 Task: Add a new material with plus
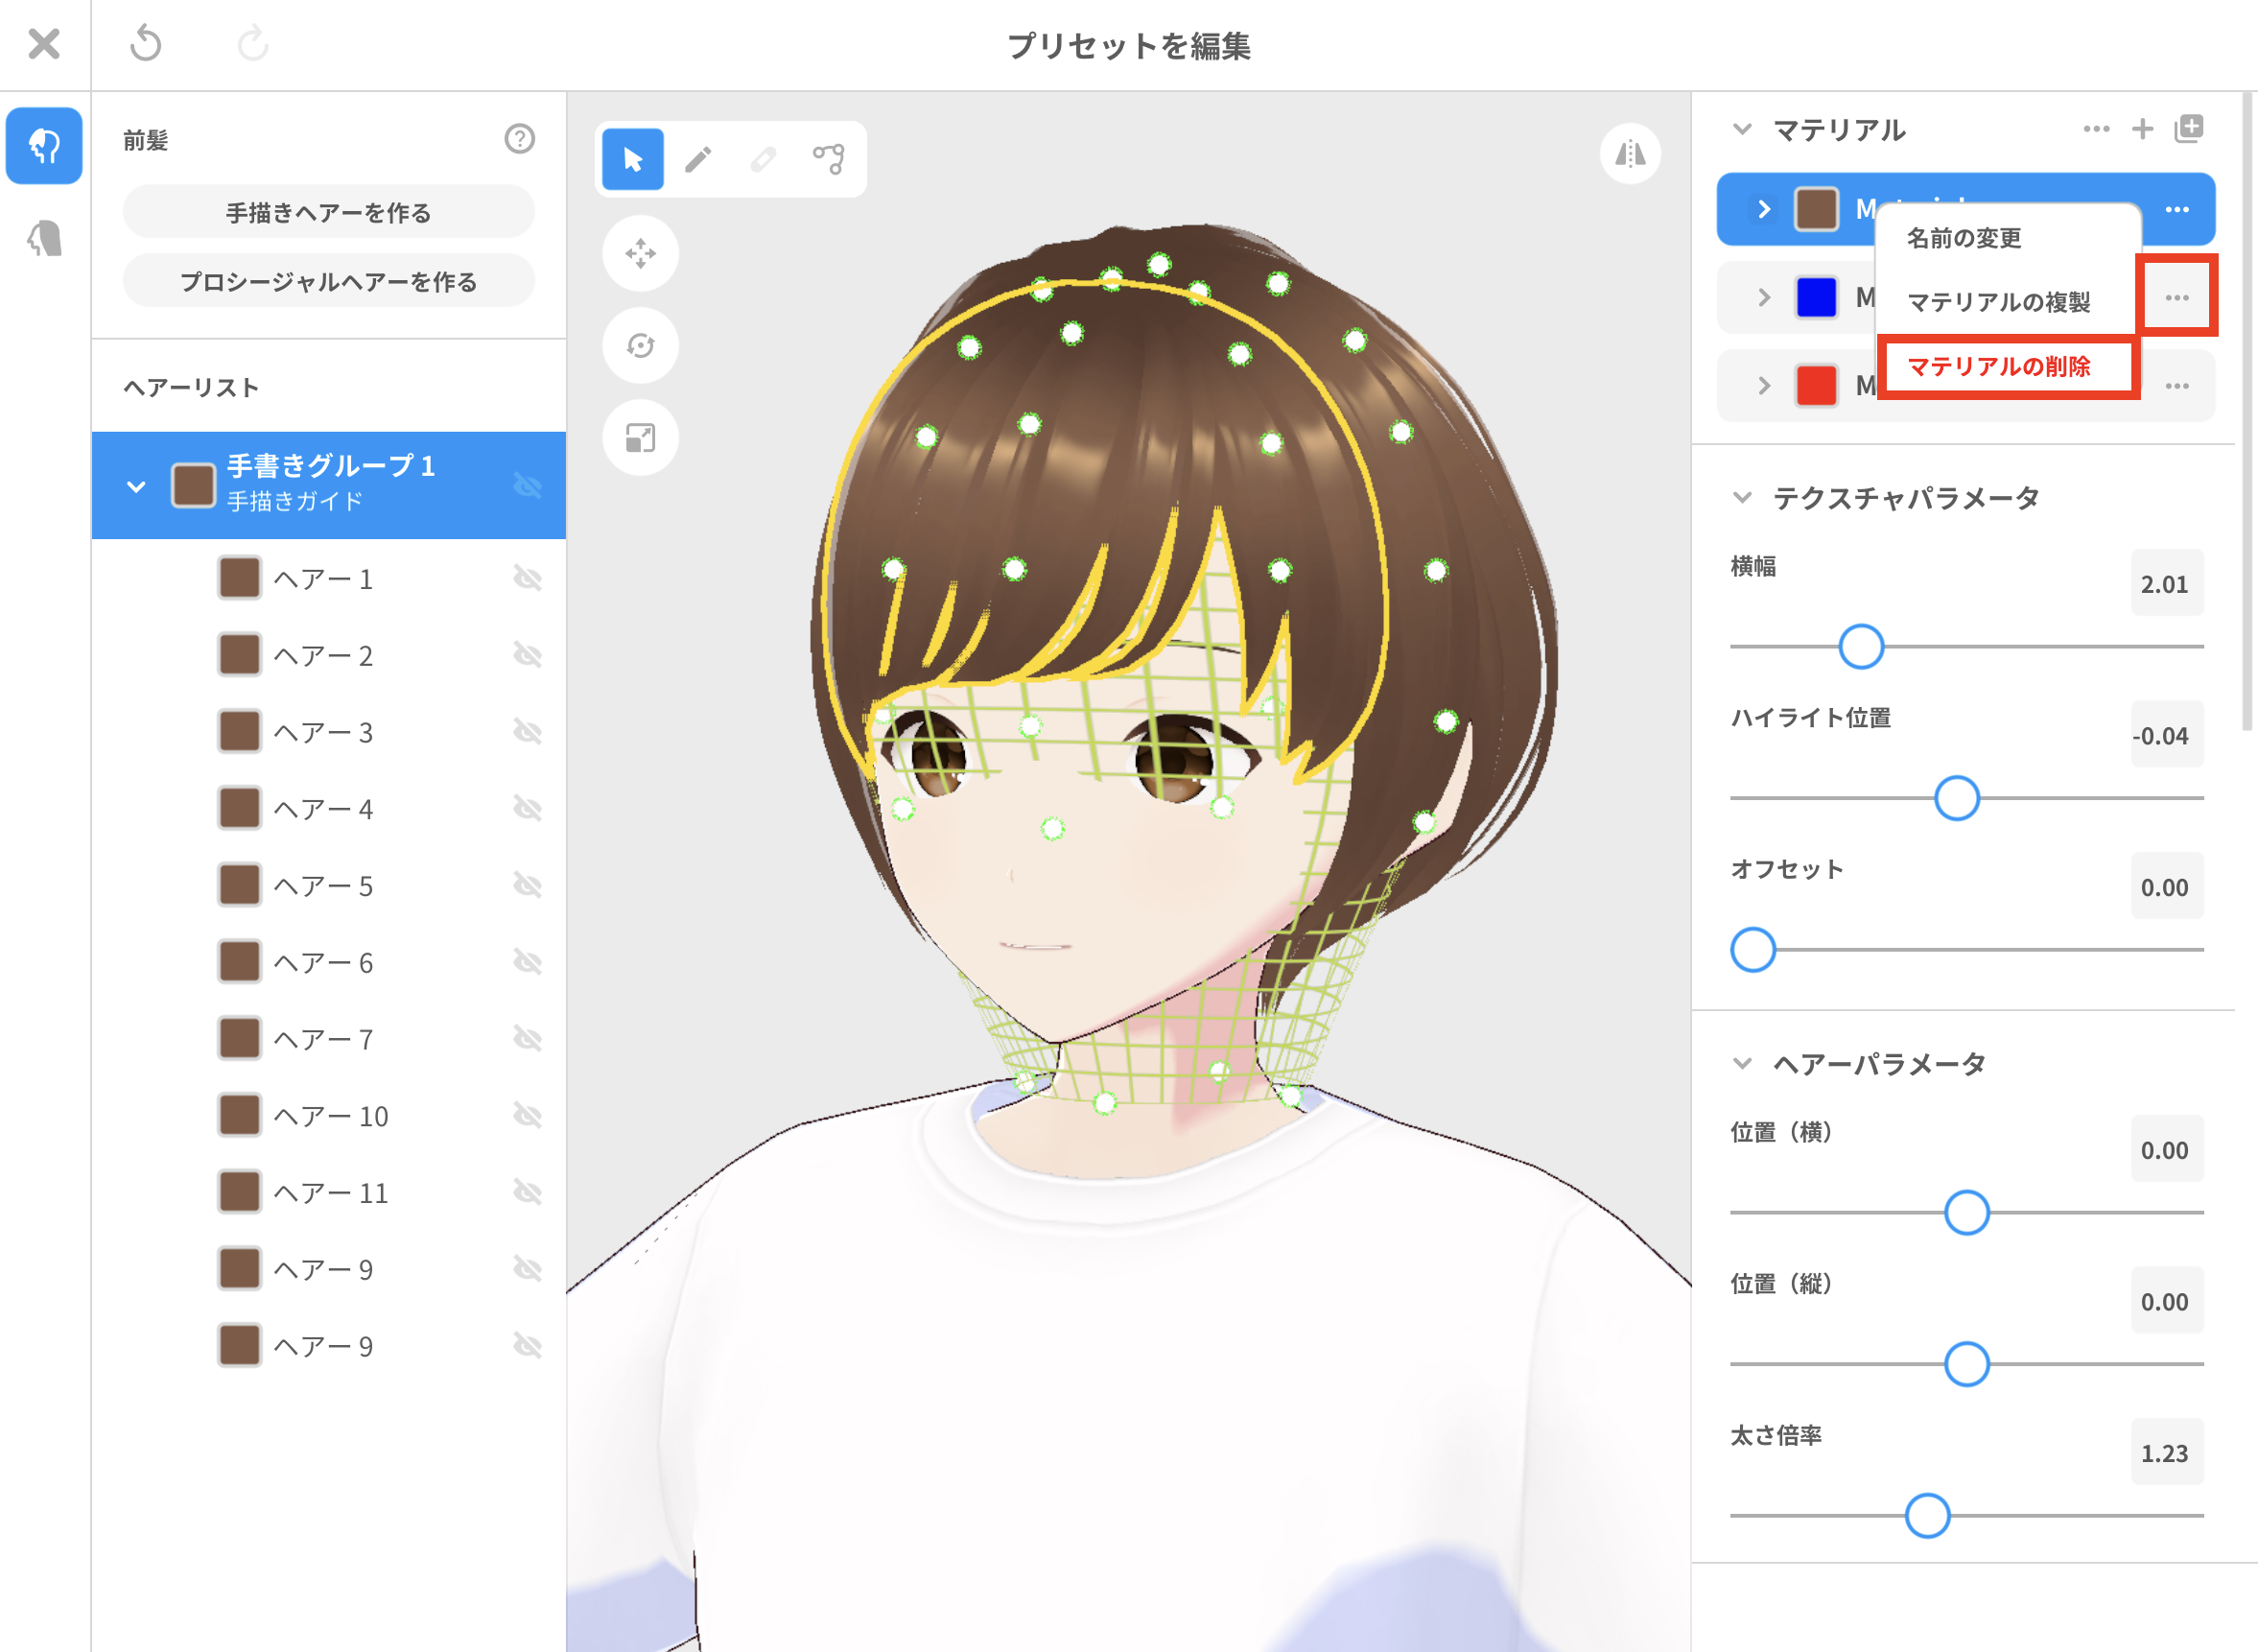pyautogui.click(x=2142, y=129)
